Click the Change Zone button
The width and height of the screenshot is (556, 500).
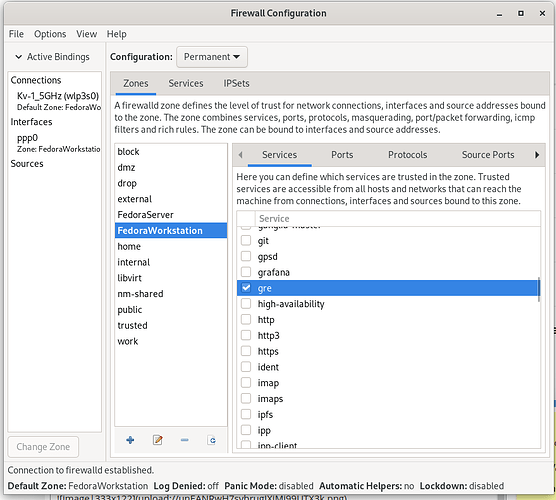click(x=43, y=447)
